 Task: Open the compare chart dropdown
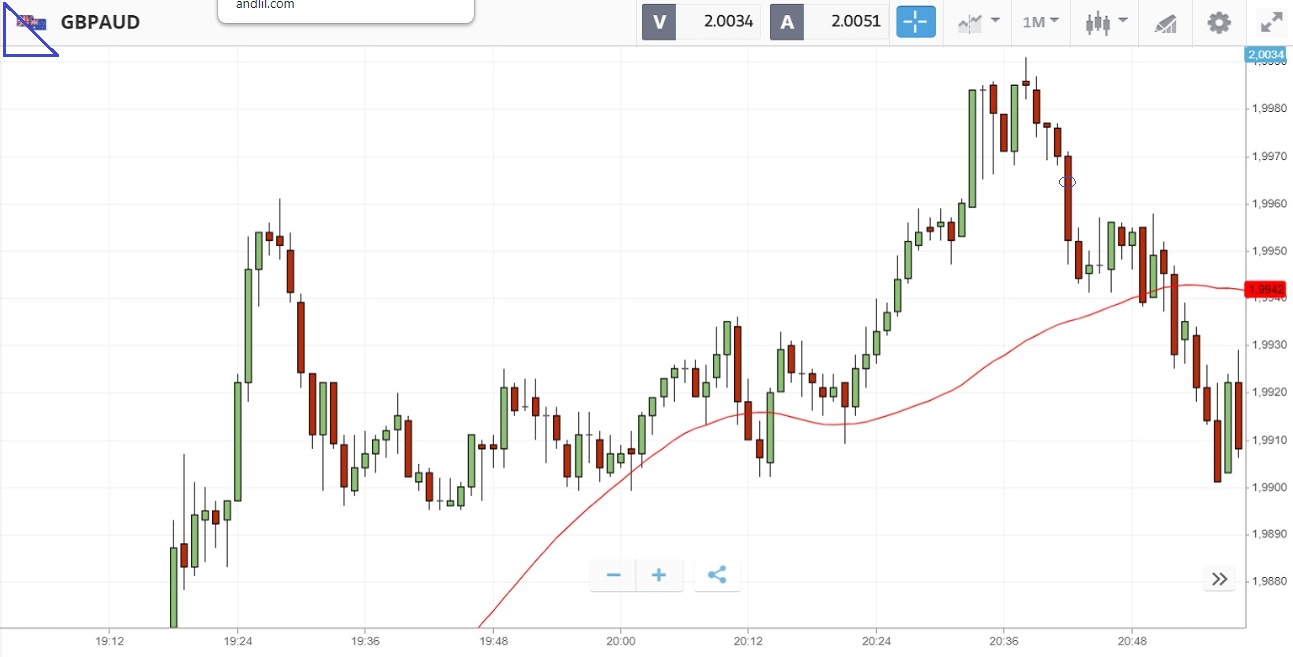(978, 22)
